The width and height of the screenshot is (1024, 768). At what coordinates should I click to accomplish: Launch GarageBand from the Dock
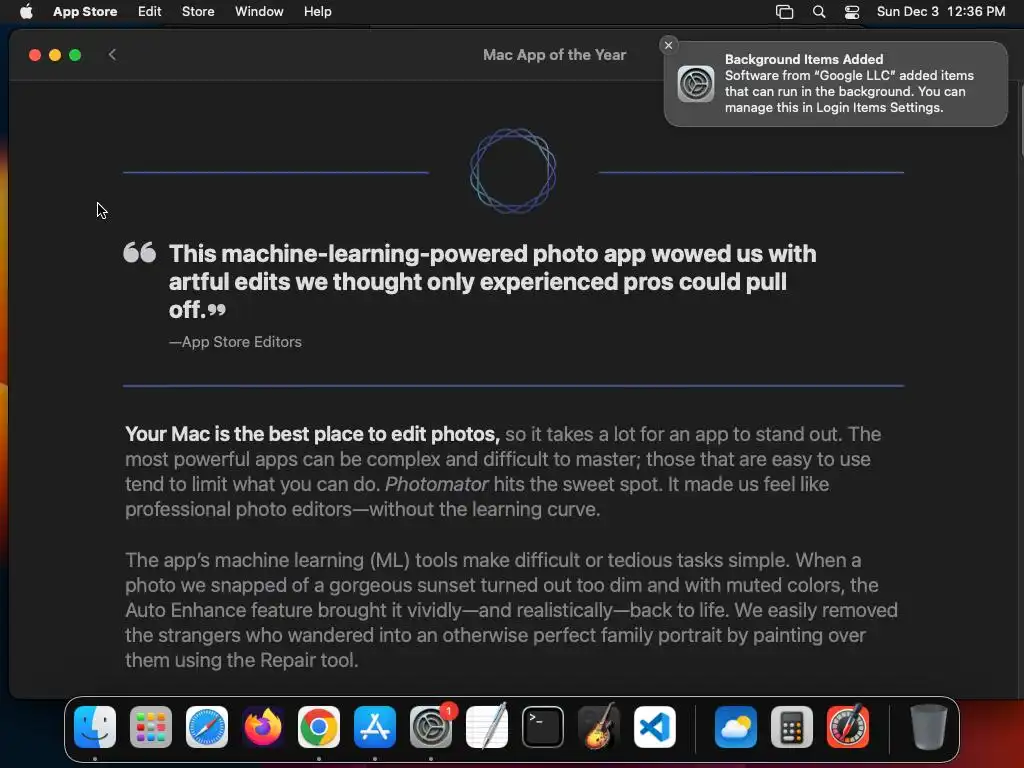click(599, 726)
